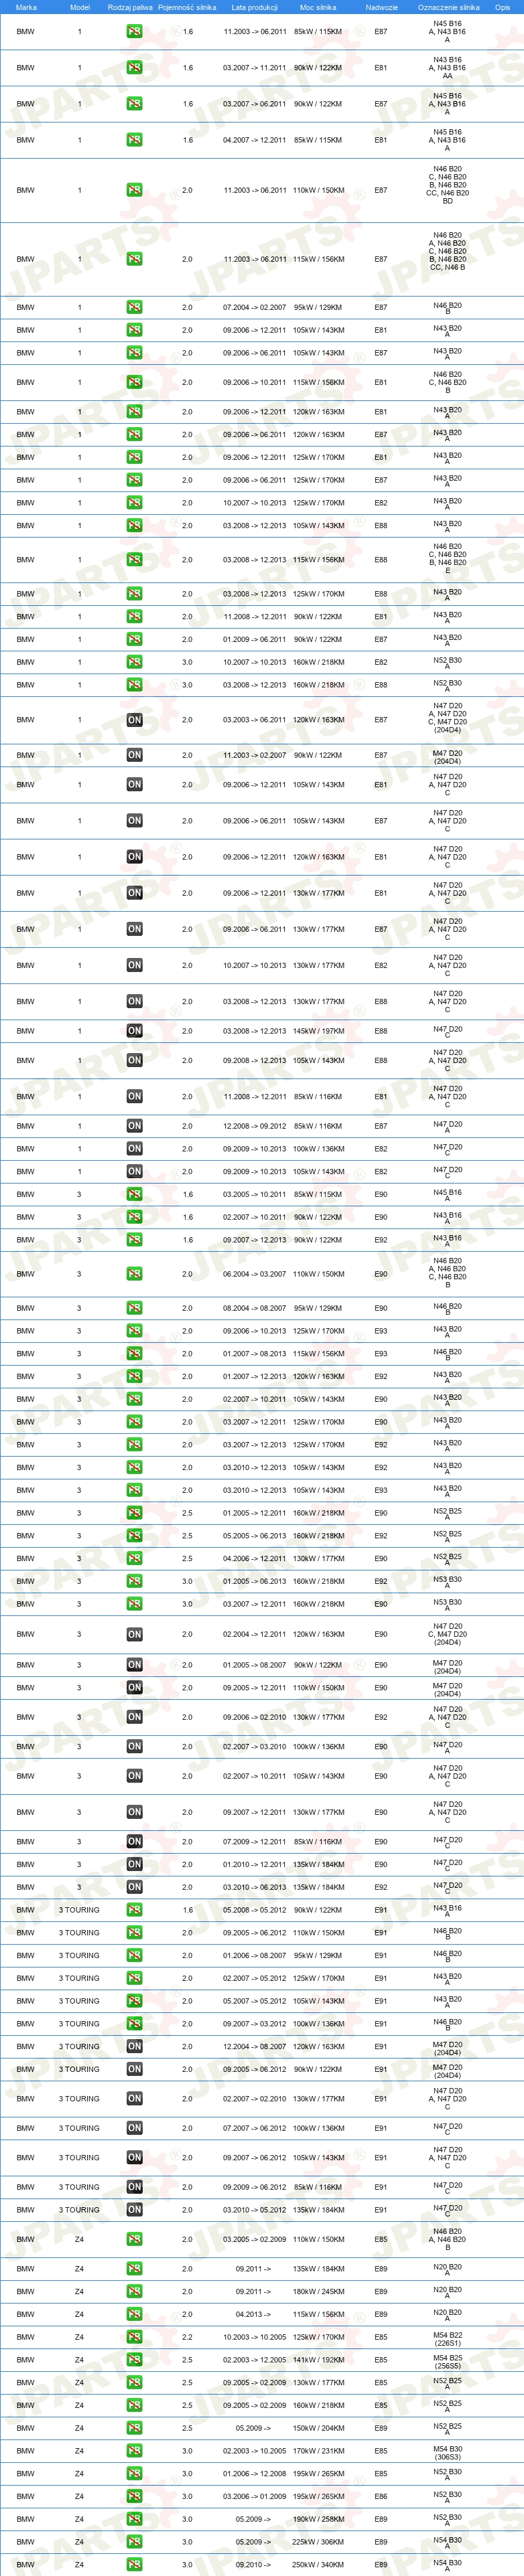This screenshot has height=2576, width=524.
Task: Select diesel ON icon in 01.2005 -> 08.2007 row
Action: click(134, 1665)
